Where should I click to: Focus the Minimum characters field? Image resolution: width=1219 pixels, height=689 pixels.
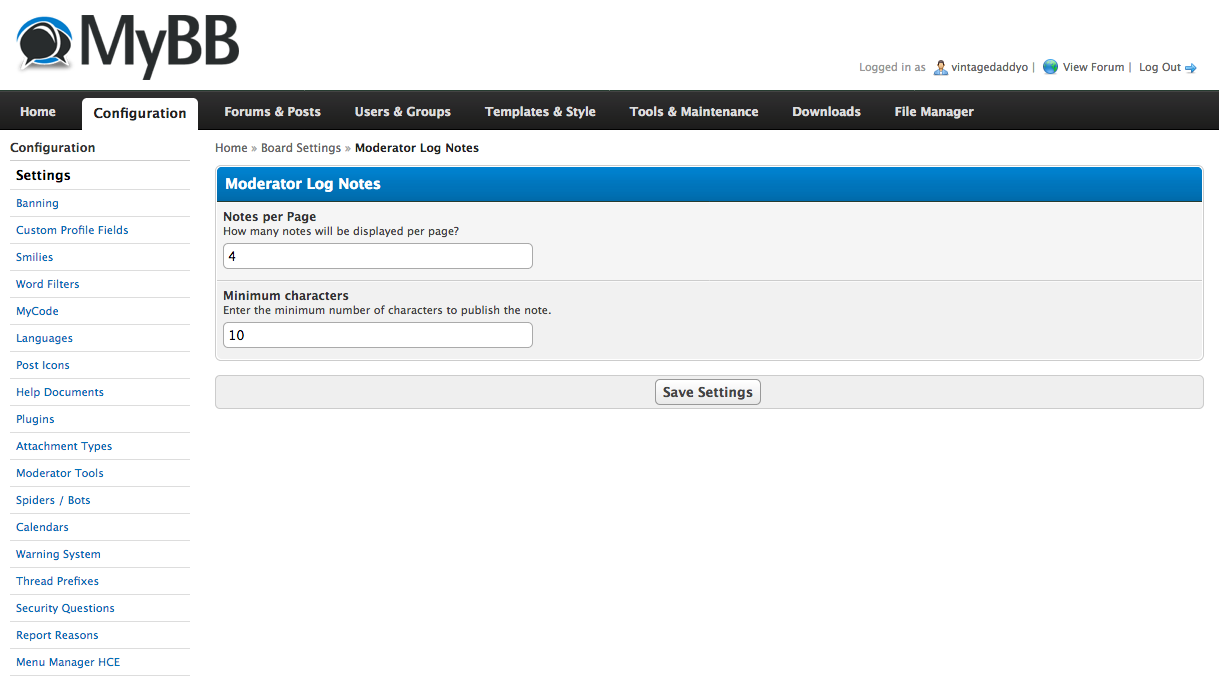(378, 335)
